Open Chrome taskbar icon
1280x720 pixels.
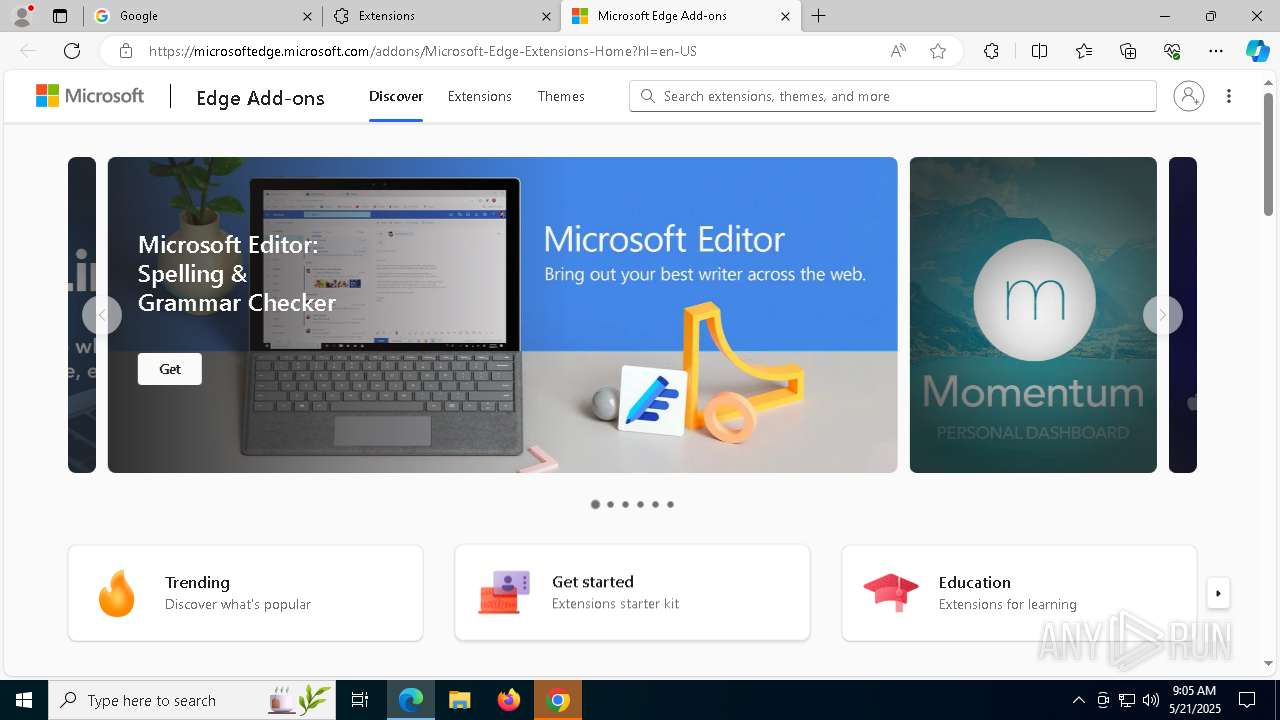[558, 700]
